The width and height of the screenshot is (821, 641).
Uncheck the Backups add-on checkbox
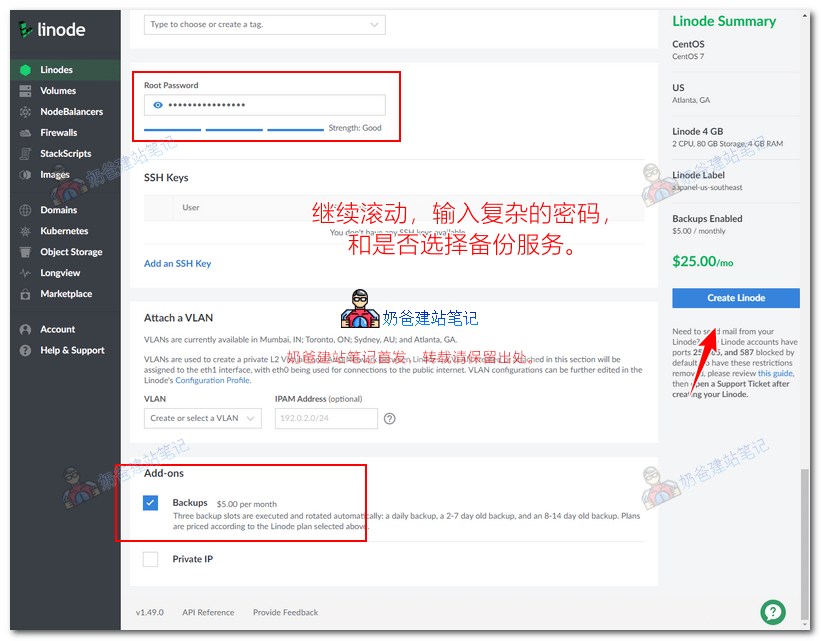click(x=150, y=503)
